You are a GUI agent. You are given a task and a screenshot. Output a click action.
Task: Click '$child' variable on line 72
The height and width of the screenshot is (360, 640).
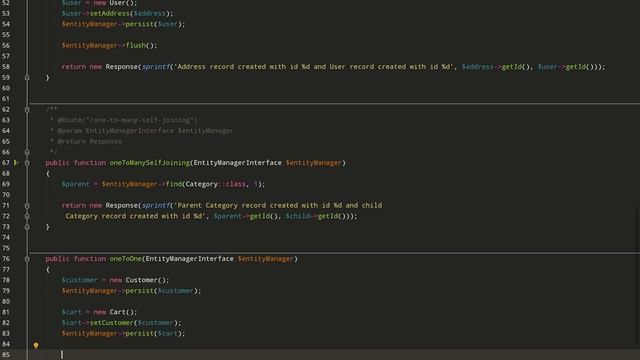coord(298,216)
